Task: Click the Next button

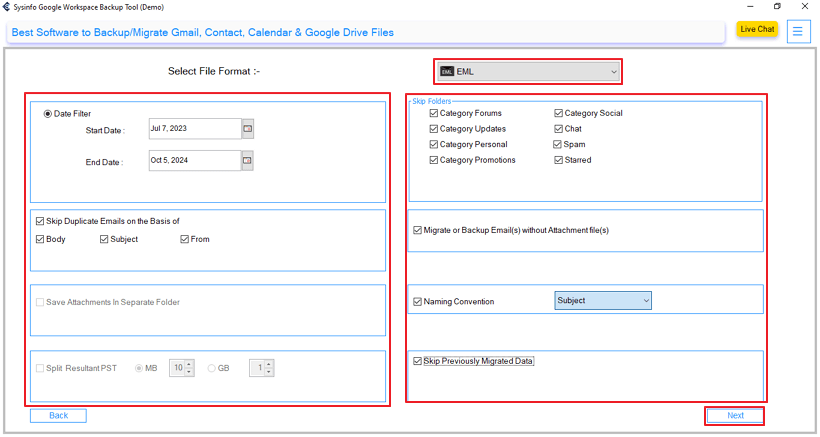Action: tap(735, 416)
